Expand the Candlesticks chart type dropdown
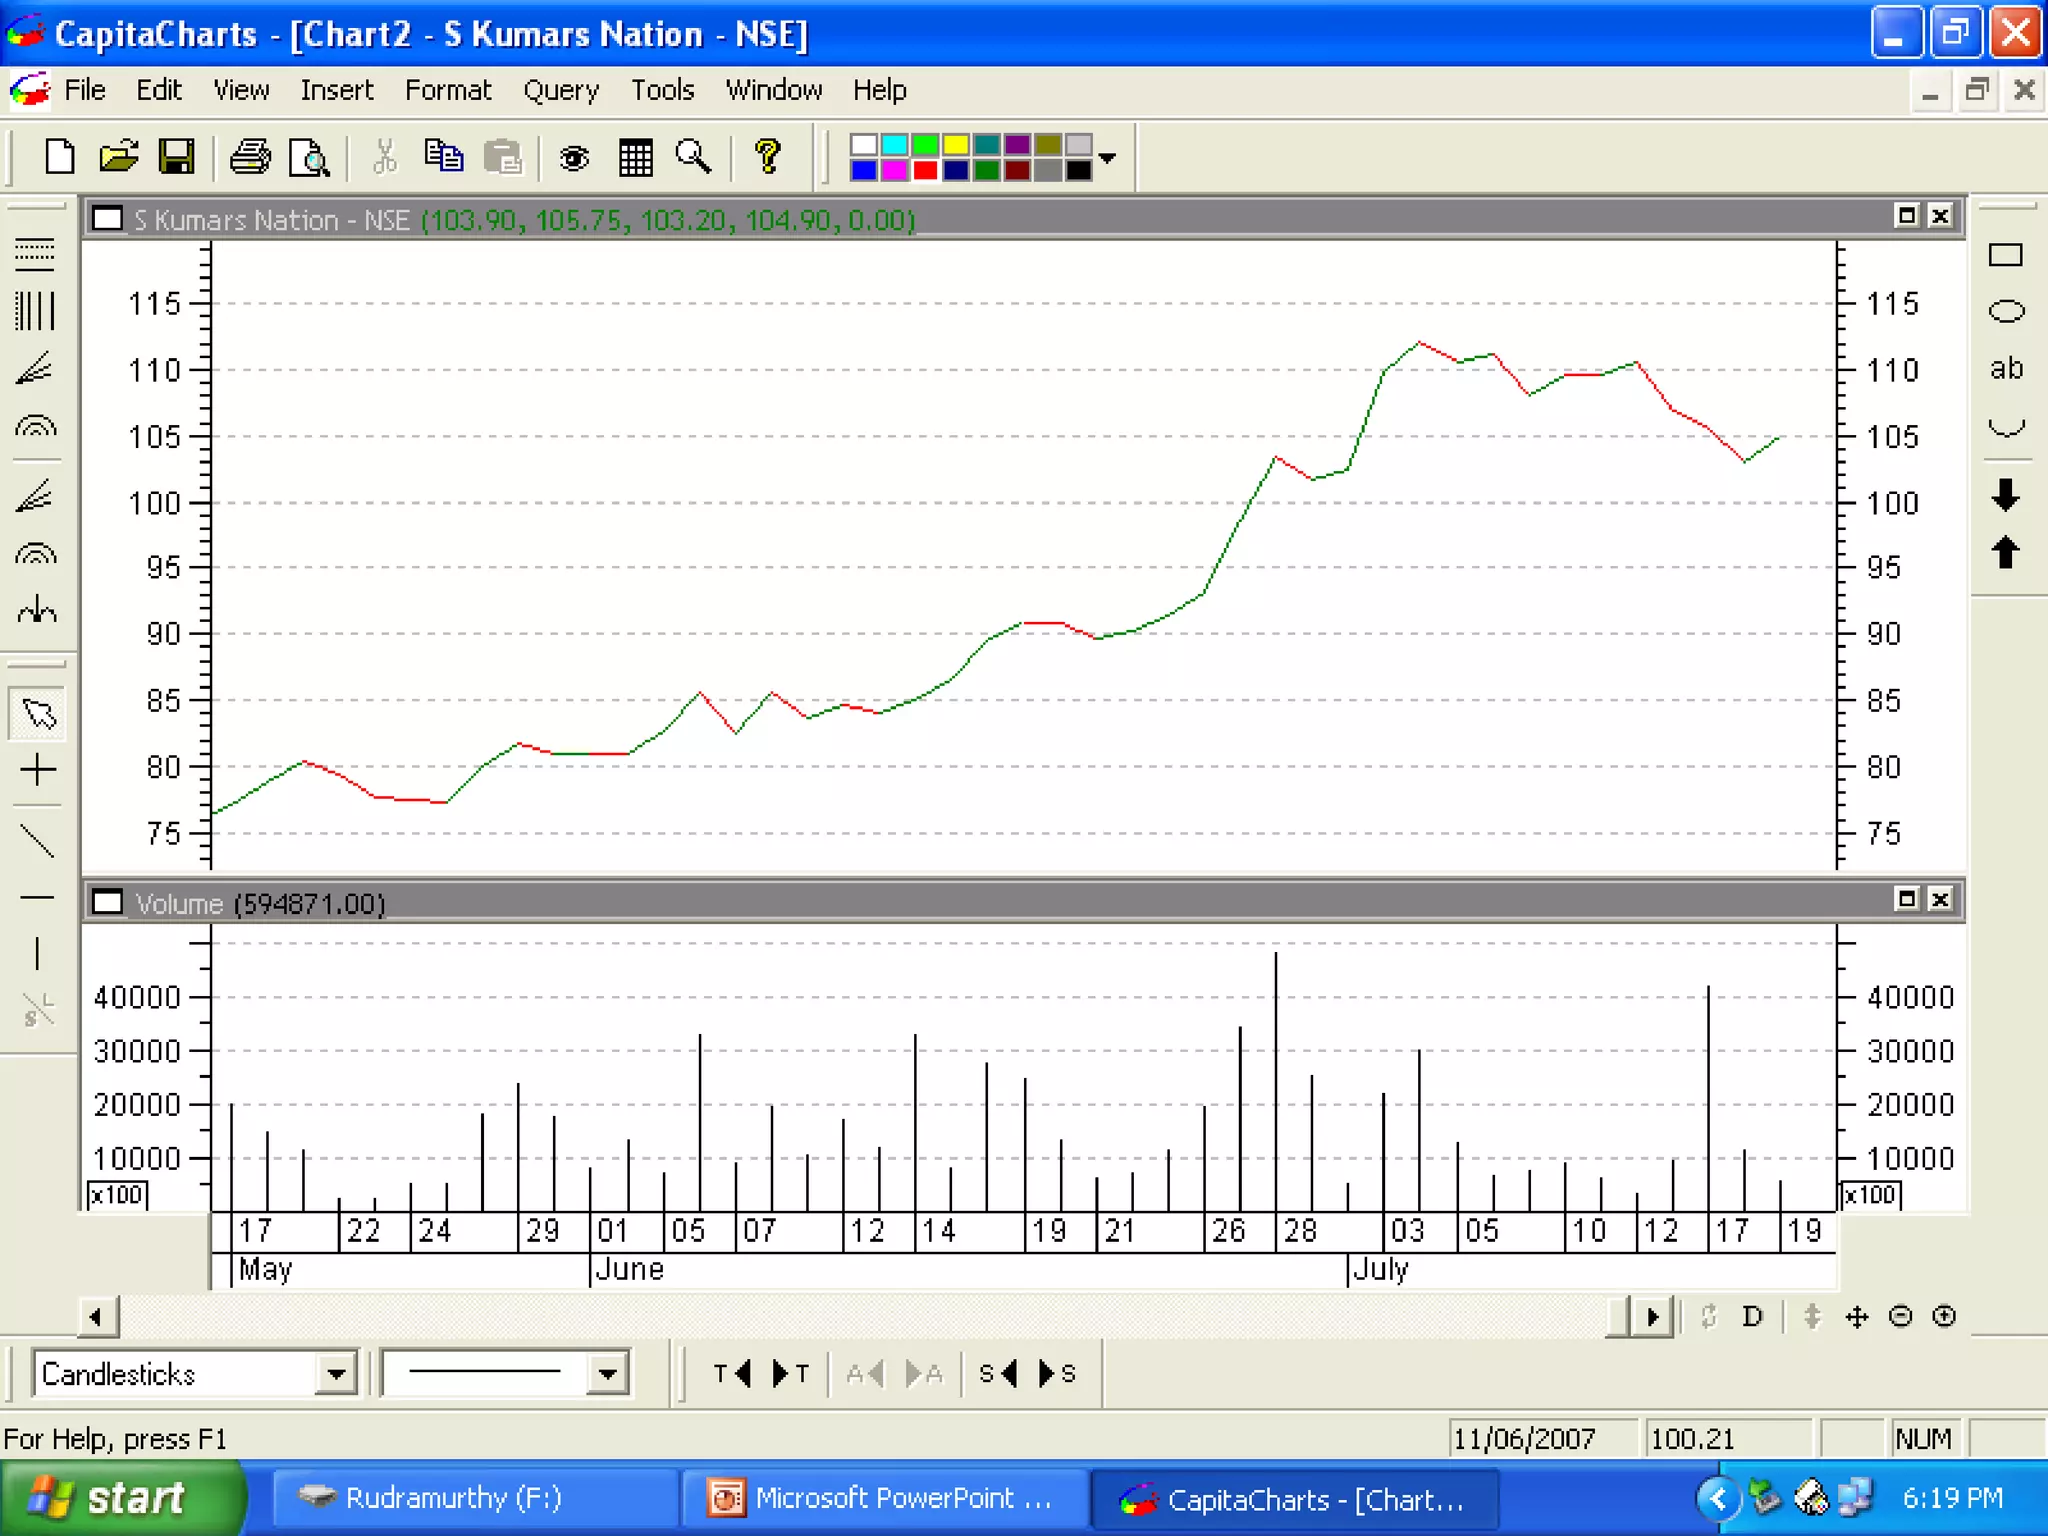This screenshot has height=1536, width=2048. tap(336, 1373)
